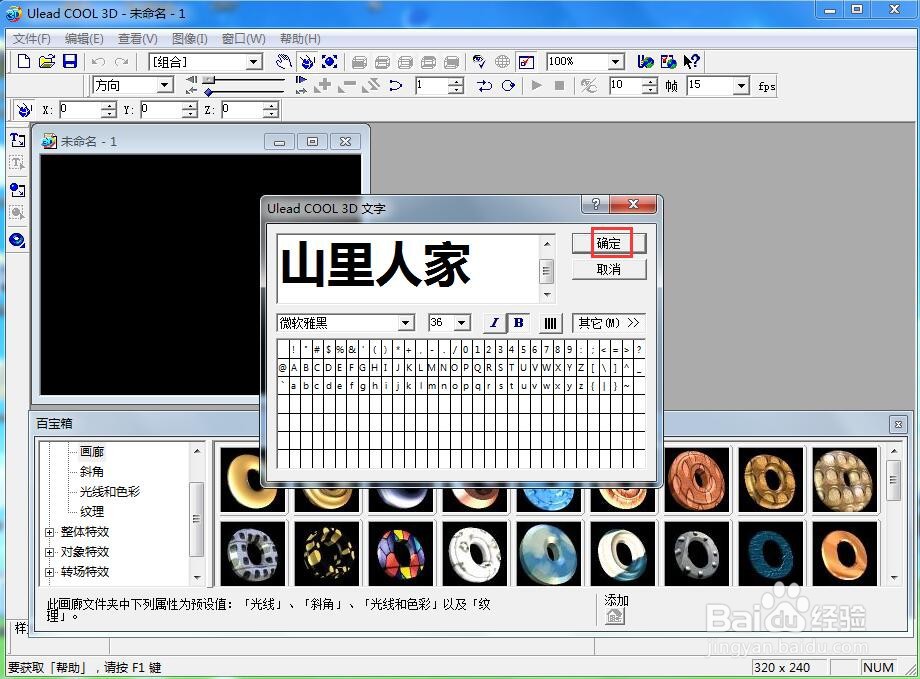Click the context help arrow icon
920x679 pixels.
point(691,61)
